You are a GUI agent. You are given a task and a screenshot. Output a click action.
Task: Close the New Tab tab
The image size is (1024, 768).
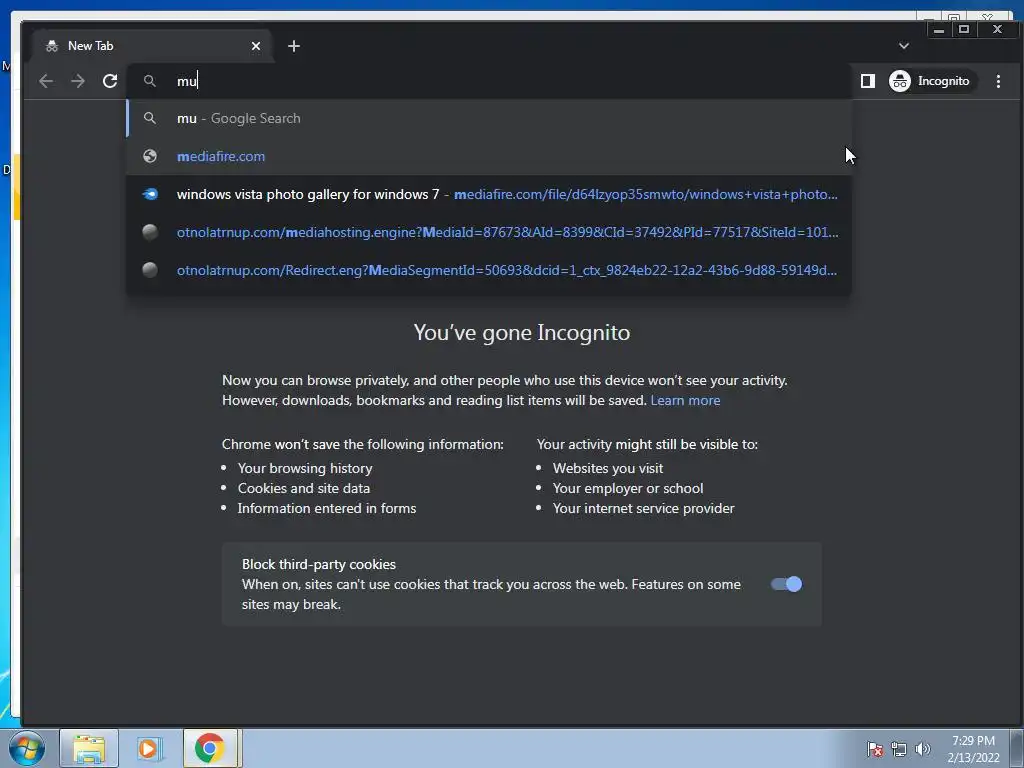click(256, 46)
